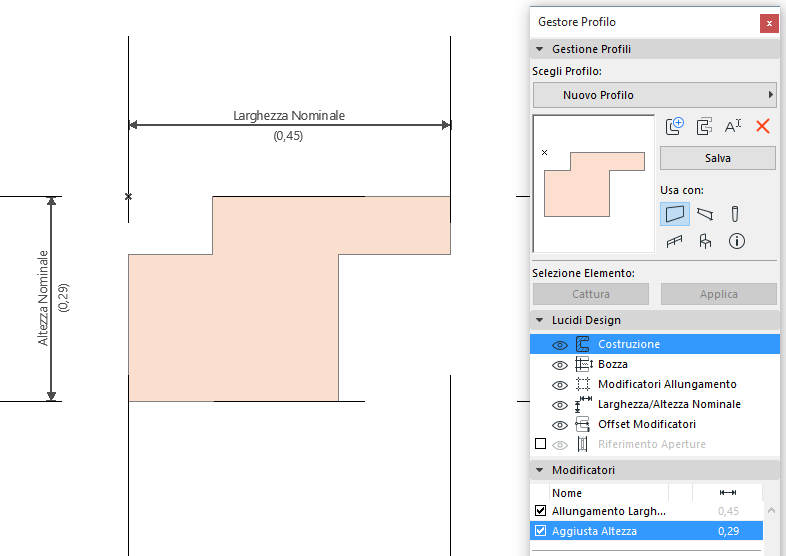786x556 pixels.
Task: Click the Larghezza/Altezza Nominale layer icon
Action: point(583,404)
